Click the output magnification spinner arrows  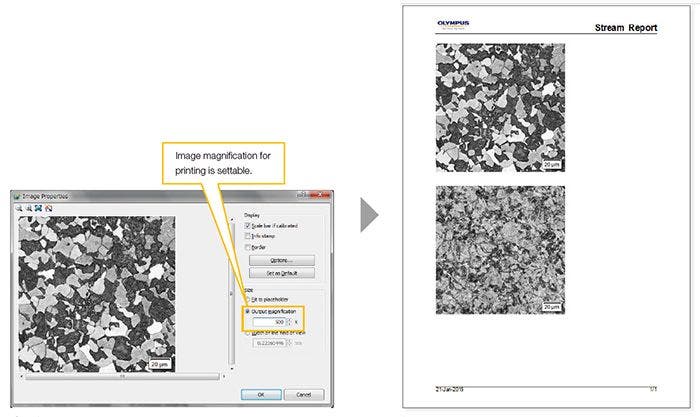[x=289, y=322]
